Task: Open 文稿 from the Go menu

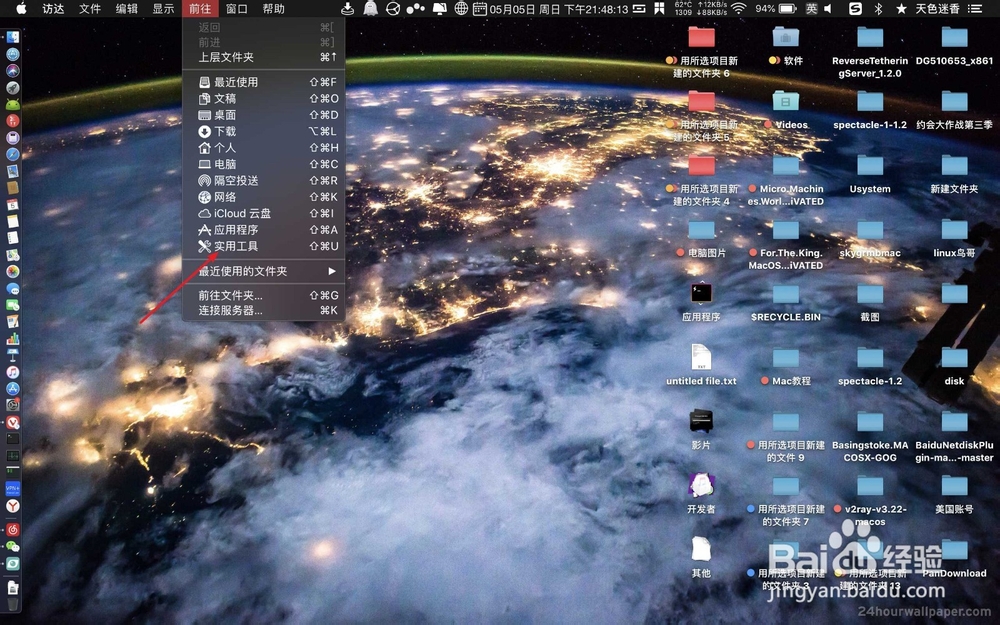Action: pyautogui.click(x=263, y=98)
